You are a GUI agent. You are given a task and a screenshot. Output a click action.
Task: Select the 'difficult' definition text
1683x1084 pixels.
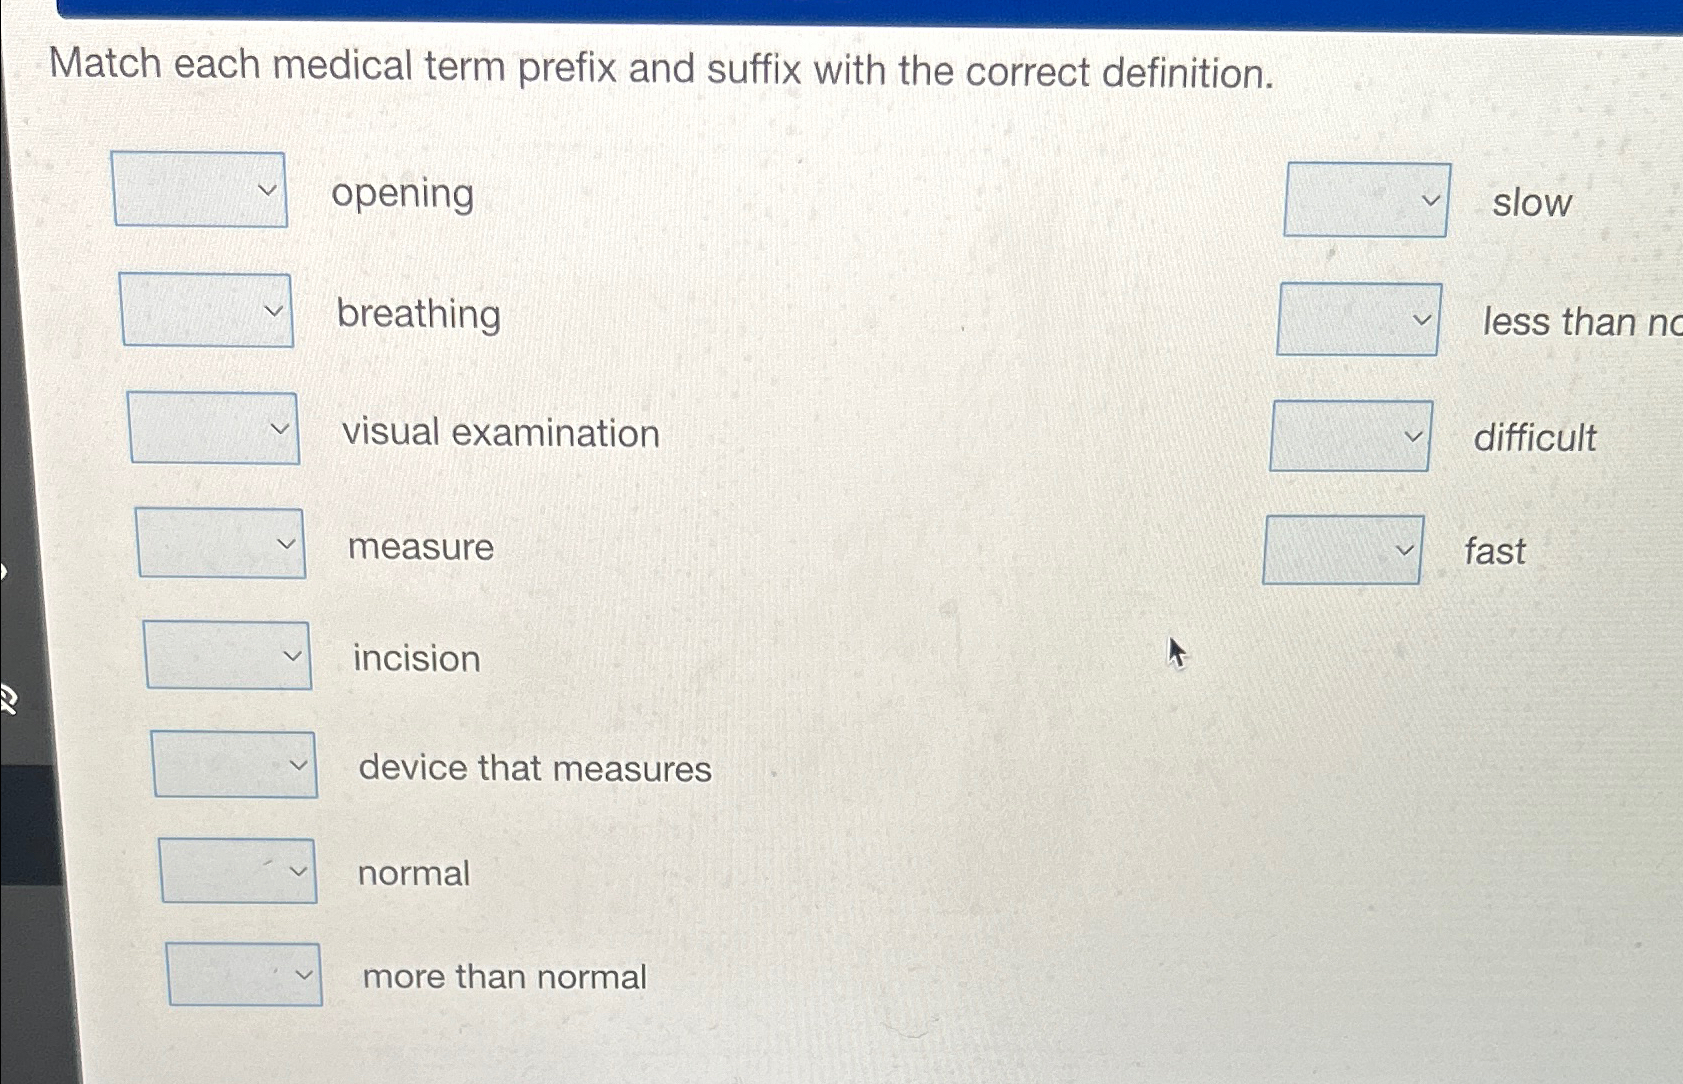point(1534,439)
